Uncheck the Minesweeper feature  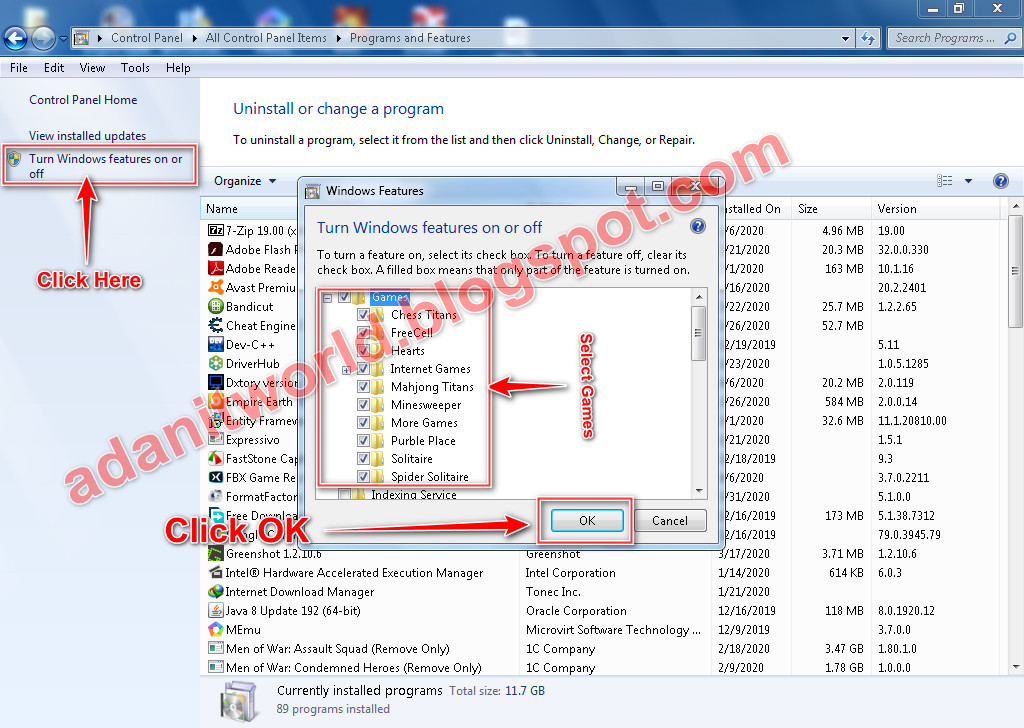click(364, 404)
